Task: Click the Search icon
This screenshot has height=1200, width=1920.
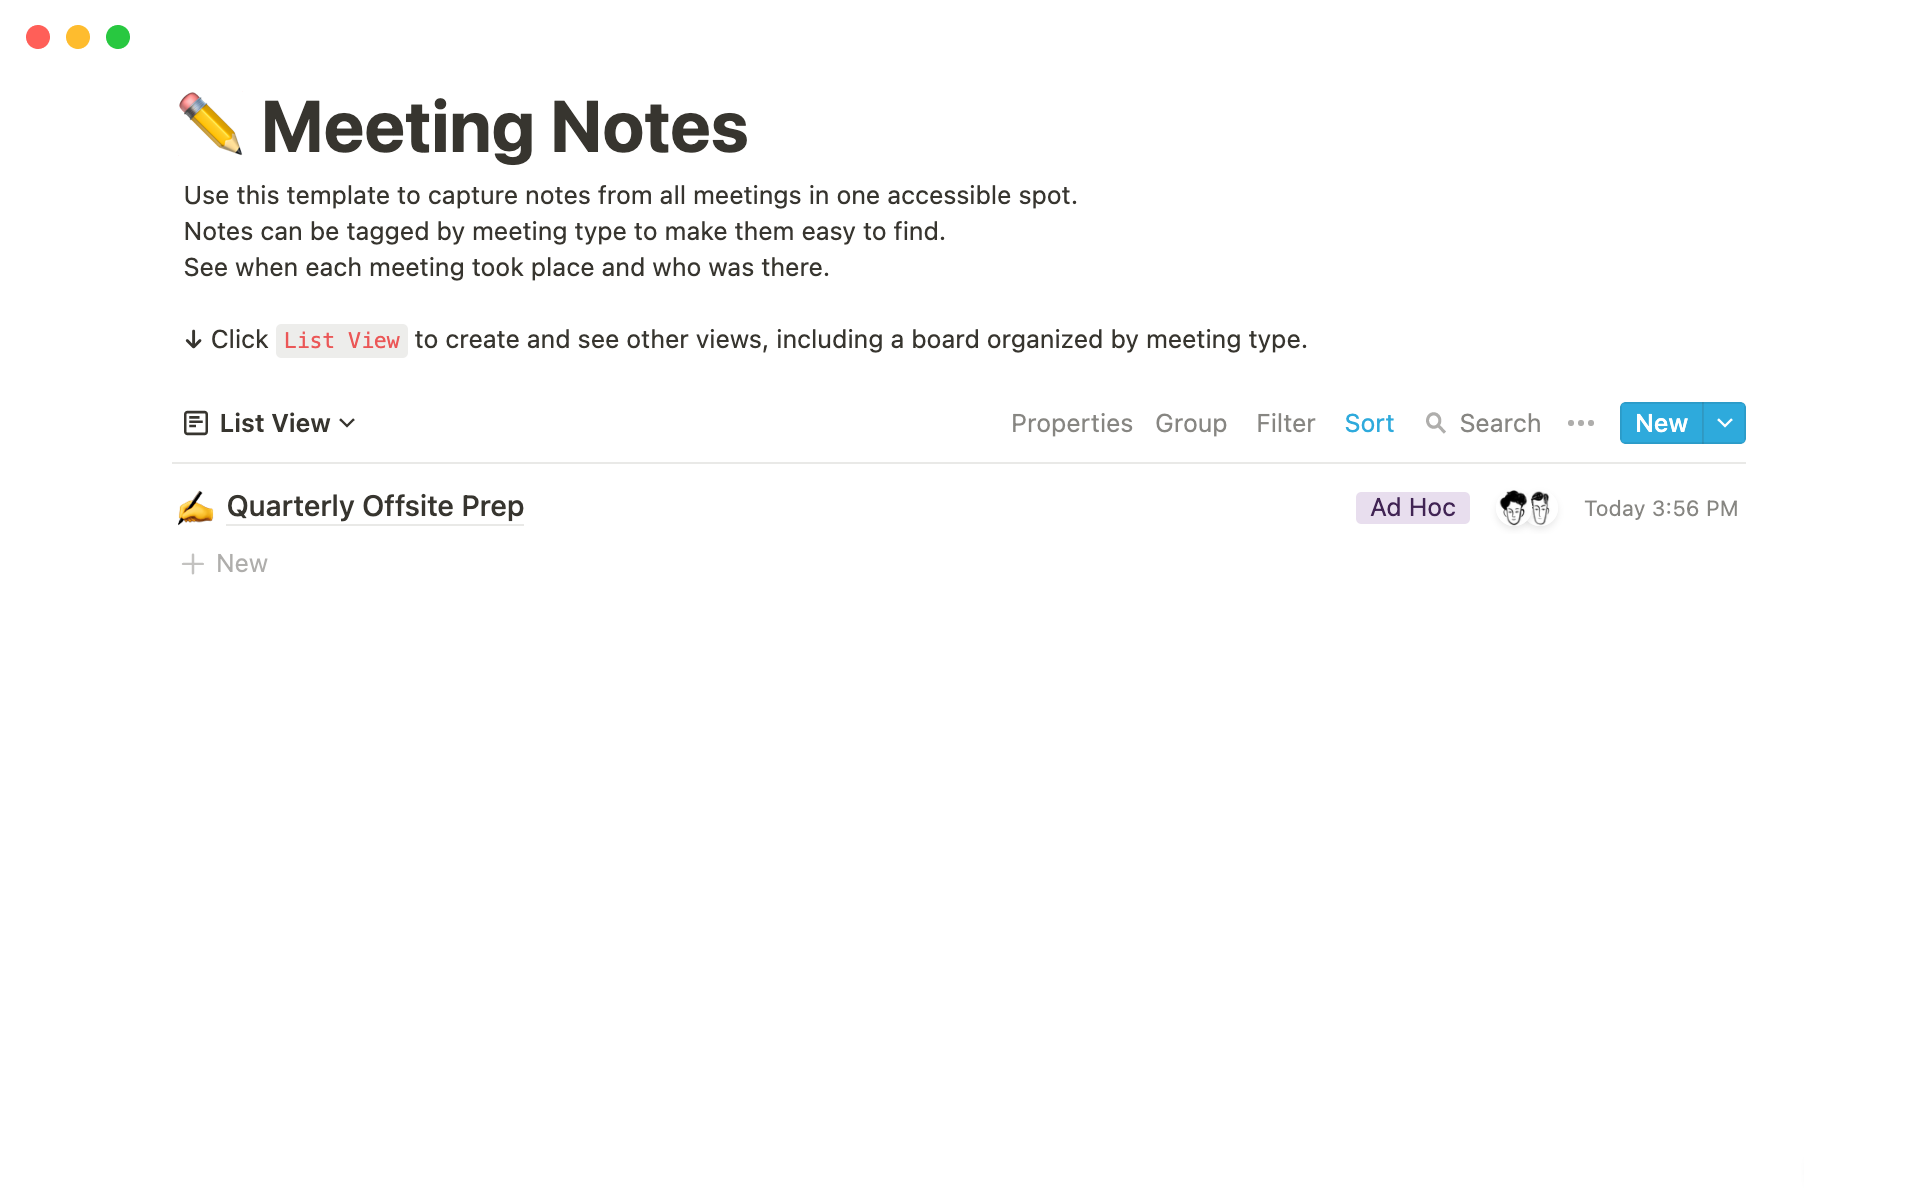Action: tap(1436, 423)
